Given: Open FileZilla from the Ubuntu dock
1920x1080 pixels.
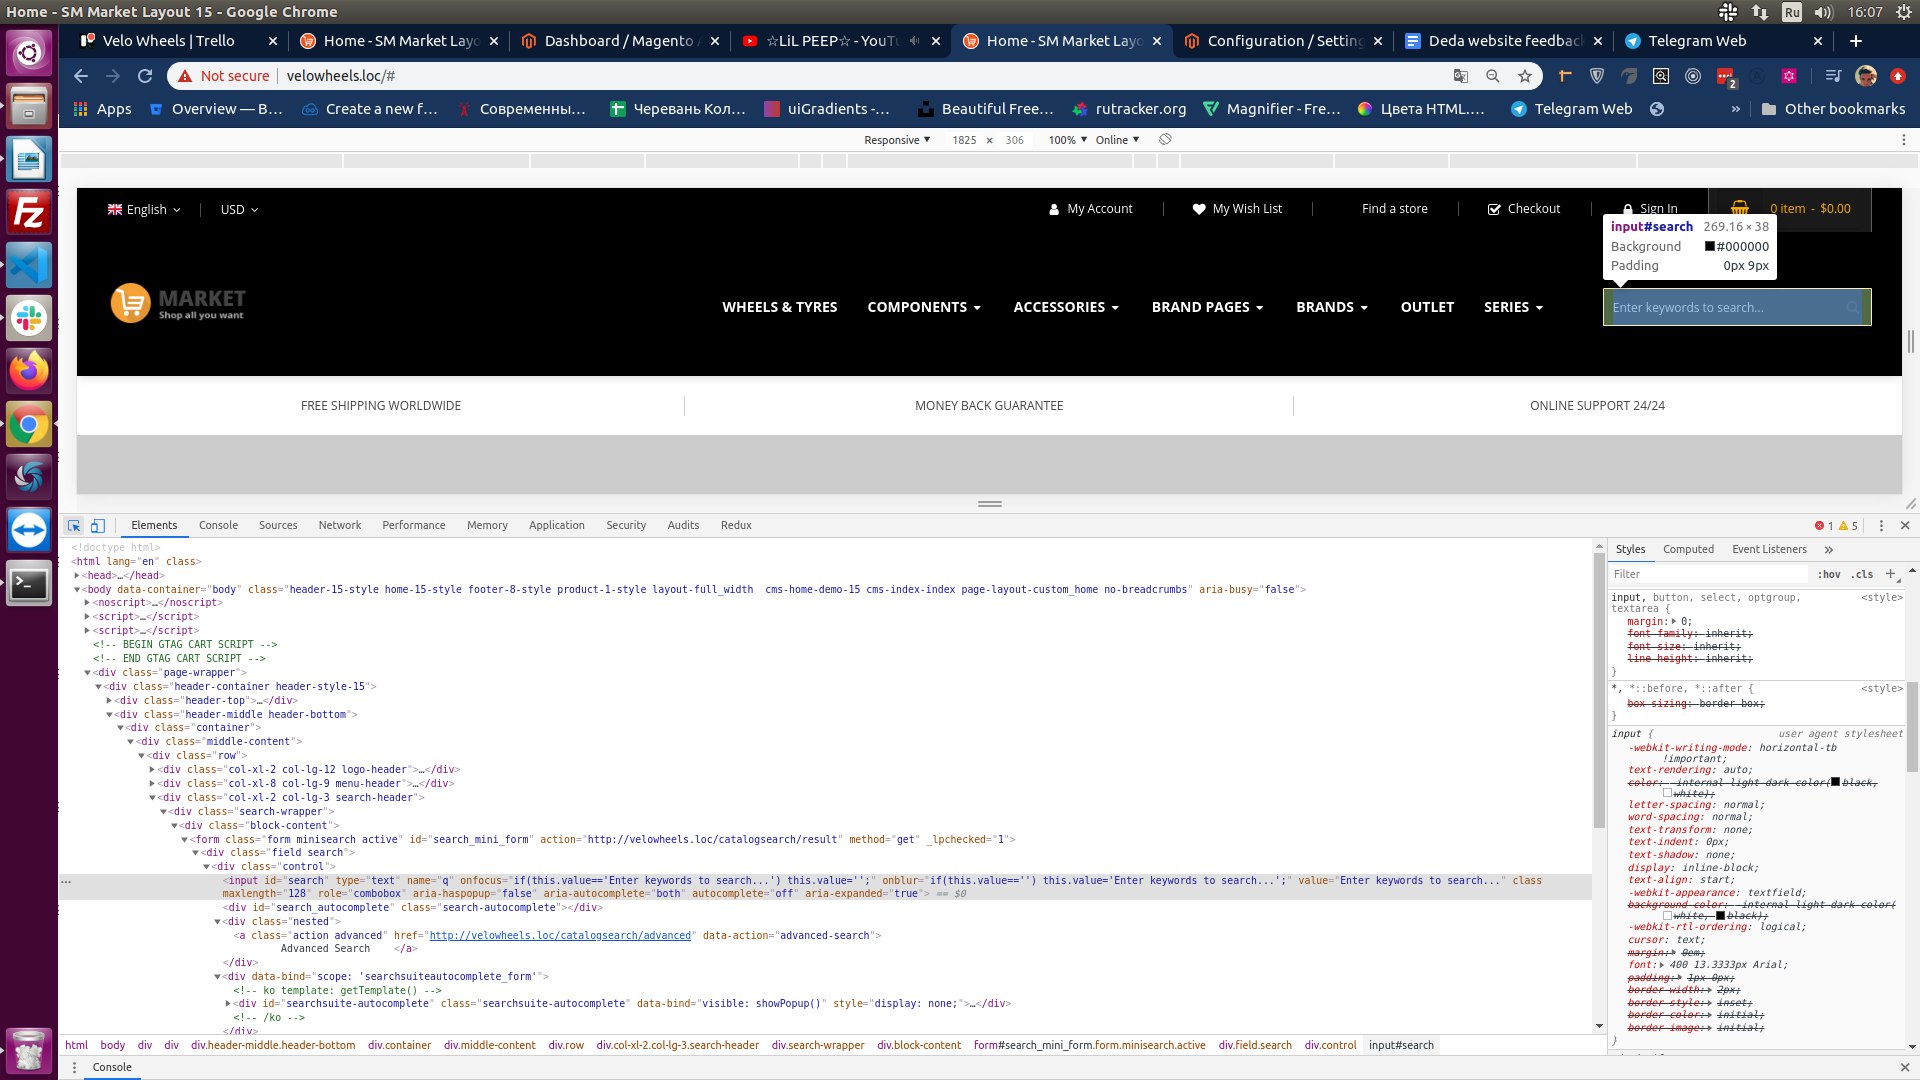Looking at the screenshot, I should [x=29, y=213].
